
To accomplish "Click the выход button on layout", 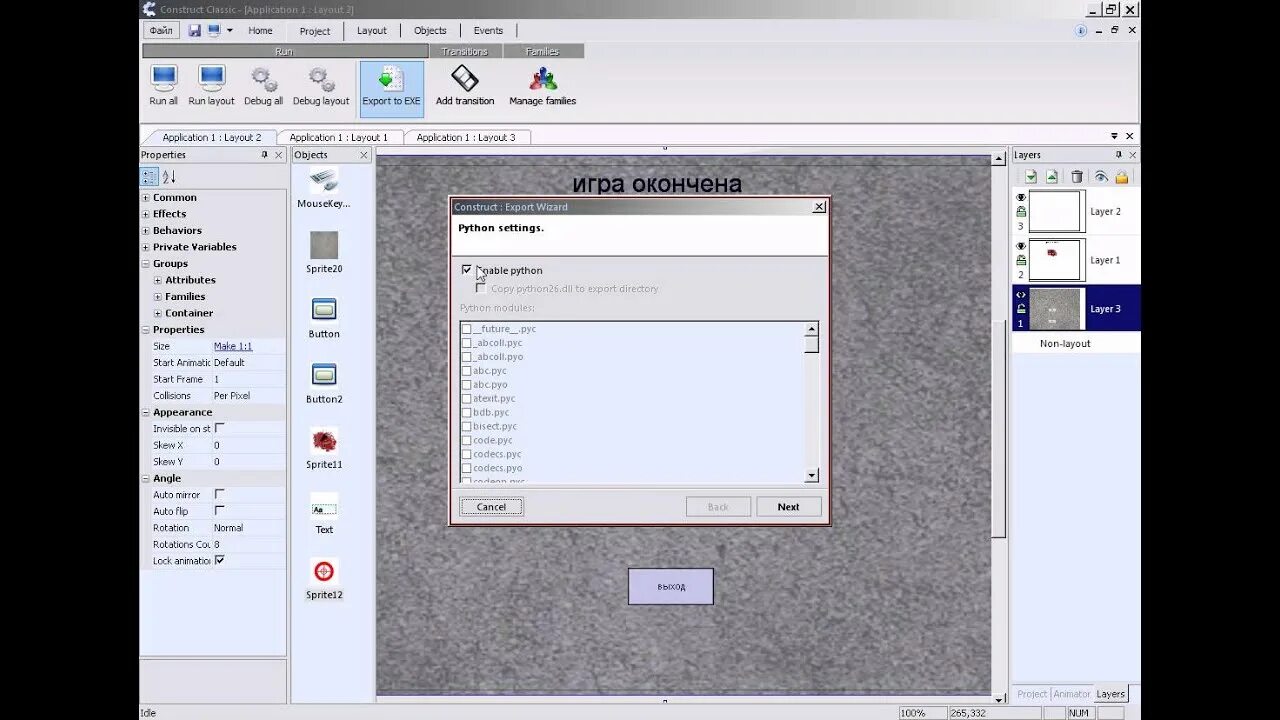I will tap(671, 586).
